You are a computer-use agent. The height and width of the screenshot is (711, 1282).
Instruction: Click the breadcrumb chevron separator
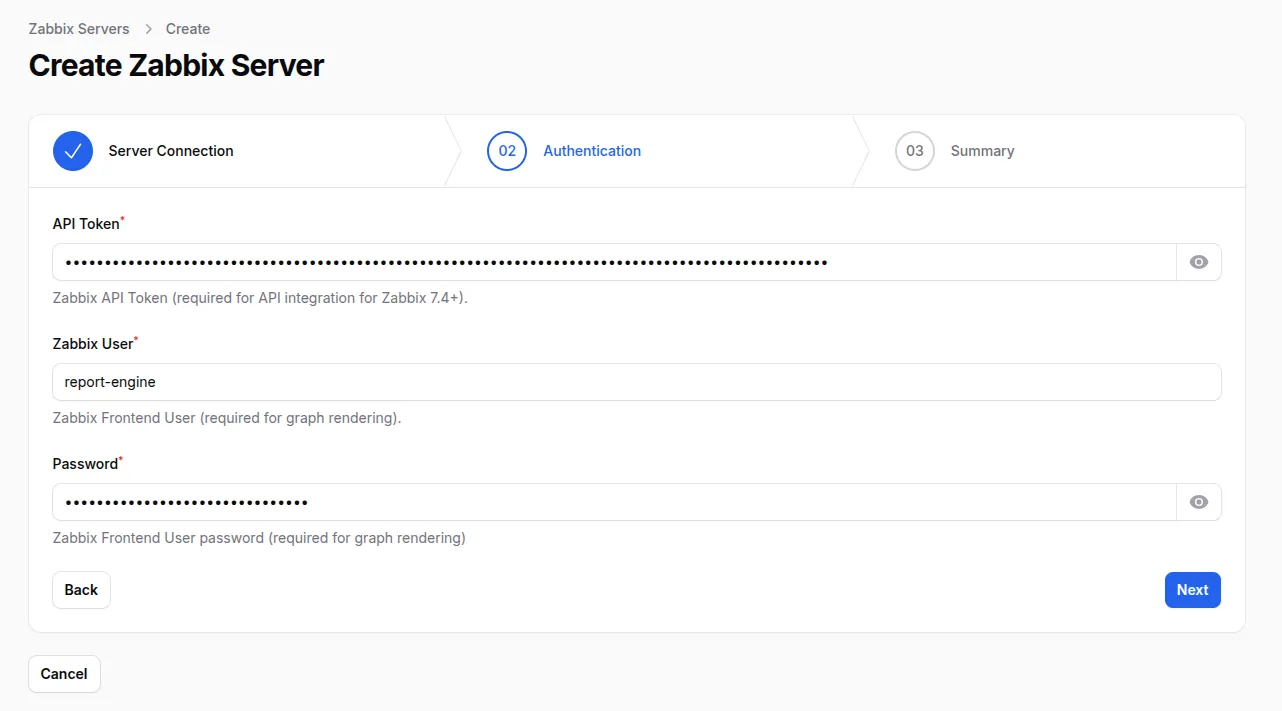[148, 29]
